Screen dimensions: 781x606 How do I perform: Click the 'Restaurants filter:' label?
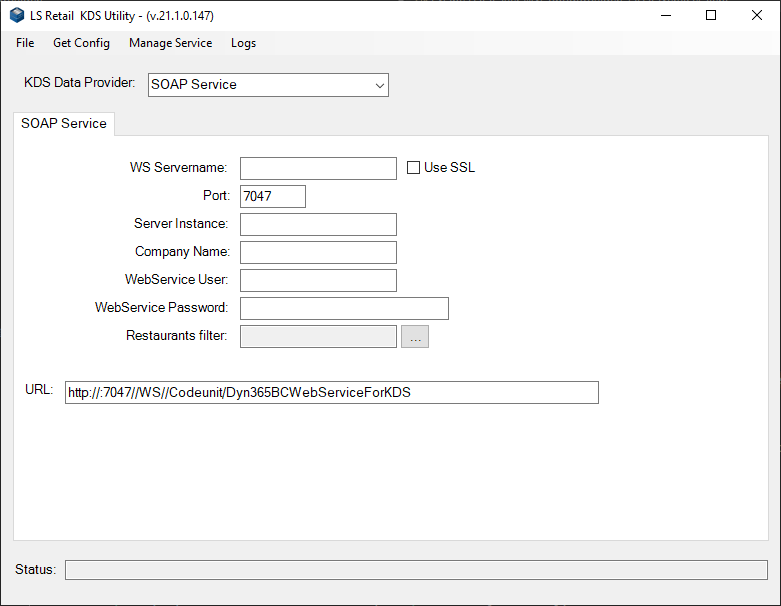pyautogui.click(x=177, y=335)
